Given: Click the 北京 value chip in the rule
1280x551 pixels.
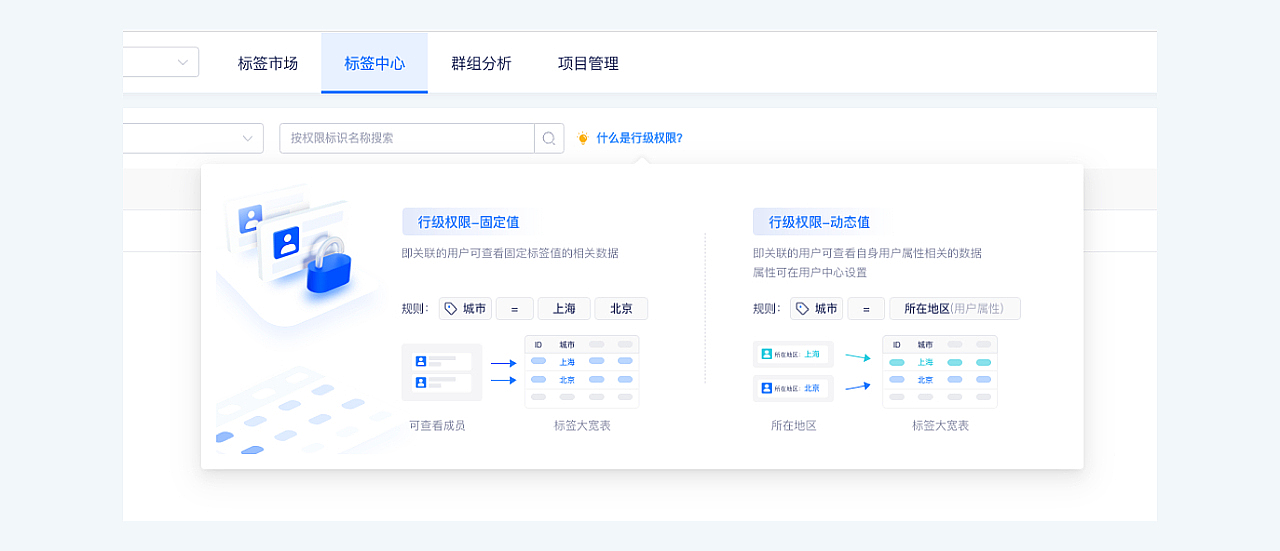Looking at the screenshot, I should click(621, 309).
